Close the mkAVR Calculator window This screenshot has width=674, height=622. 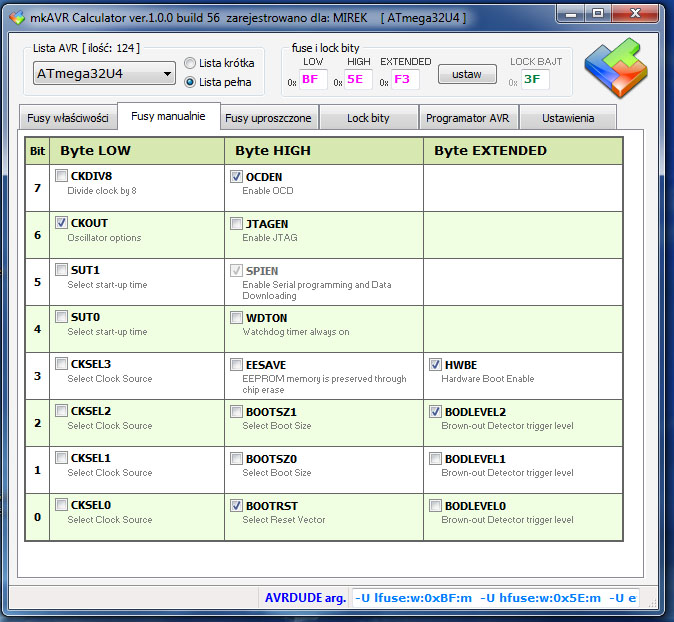(x=635, y=14)
